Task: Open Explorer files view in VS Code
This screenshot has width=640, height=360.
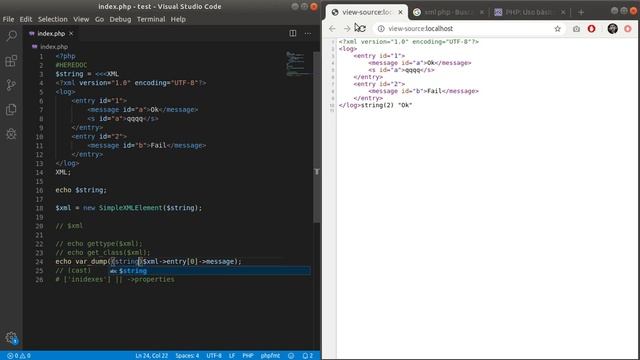Action: pyautogui.click(x=11, y=109)
